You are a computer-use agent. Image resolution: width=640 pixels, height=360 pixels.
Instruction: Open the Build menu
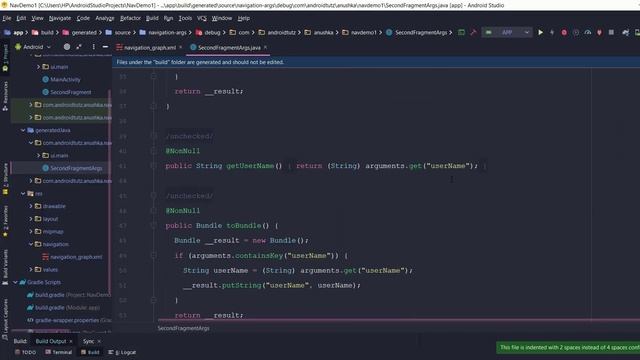pyautogui.click(x=152, y=18)
